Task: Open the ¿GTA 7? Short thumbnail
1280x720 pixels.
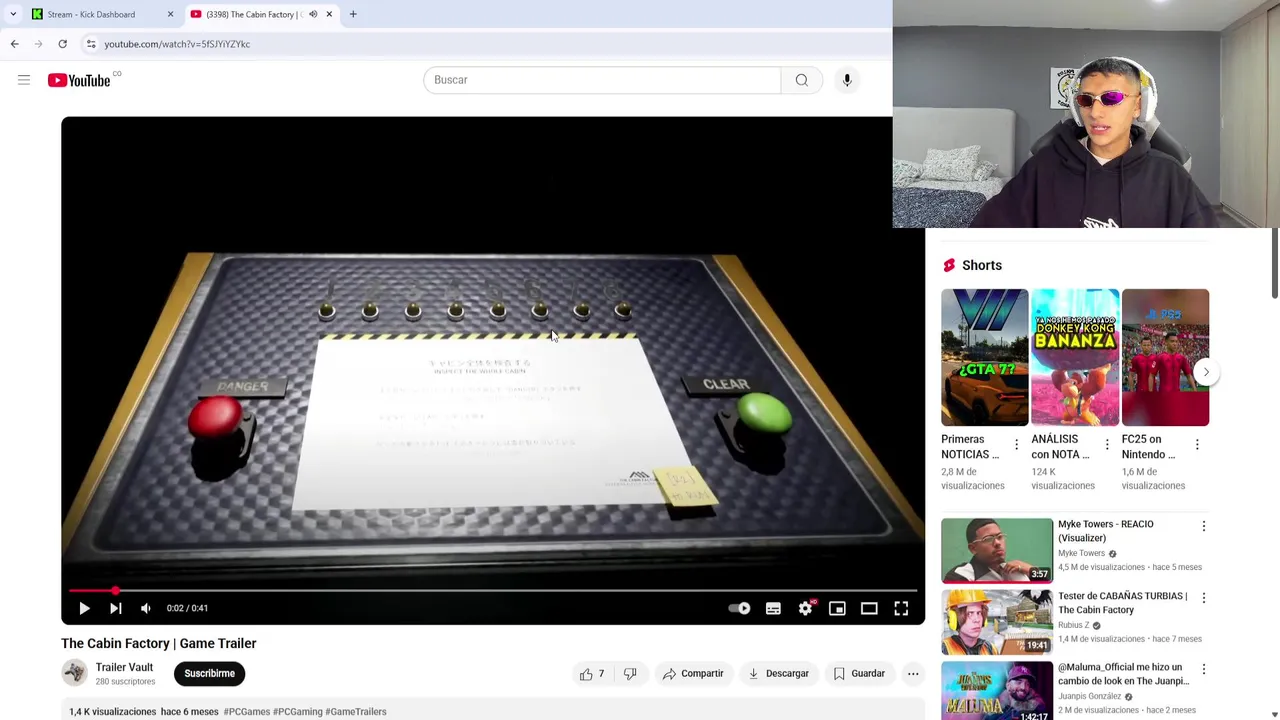Action: [x=985, y=357]
